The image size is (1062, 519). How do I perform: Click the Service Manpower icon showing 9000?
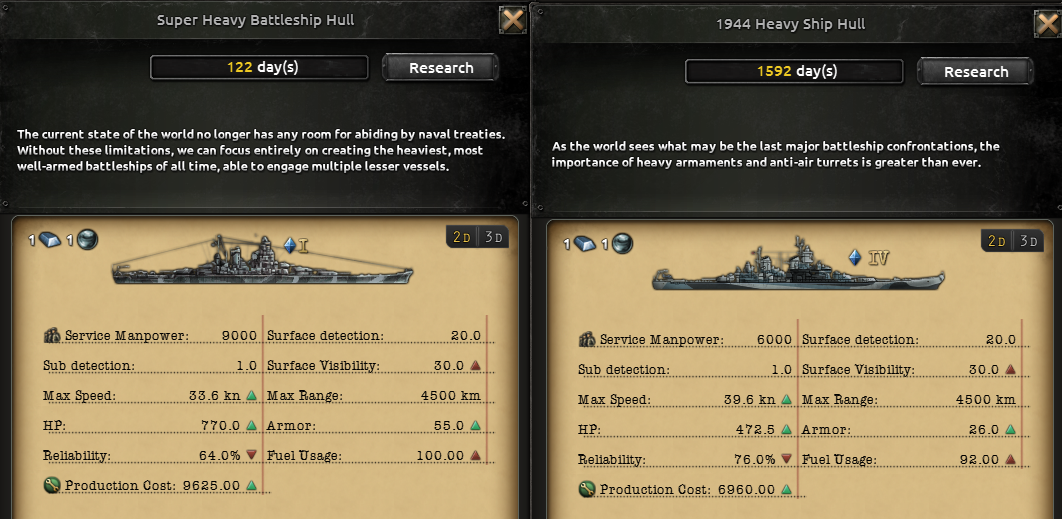(x=52, y=336)
